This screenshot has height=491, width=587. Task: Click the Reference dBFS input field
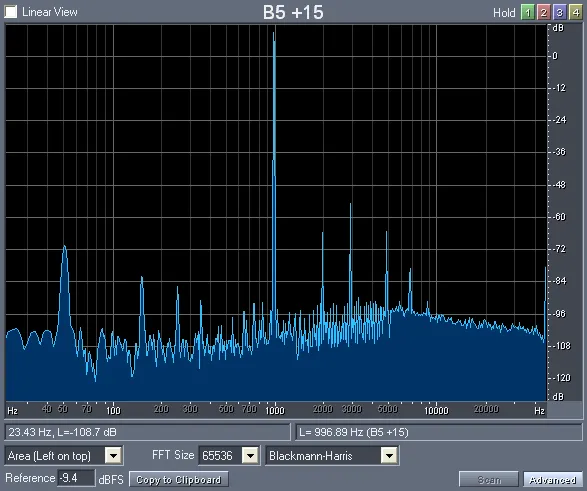(76, 478)
